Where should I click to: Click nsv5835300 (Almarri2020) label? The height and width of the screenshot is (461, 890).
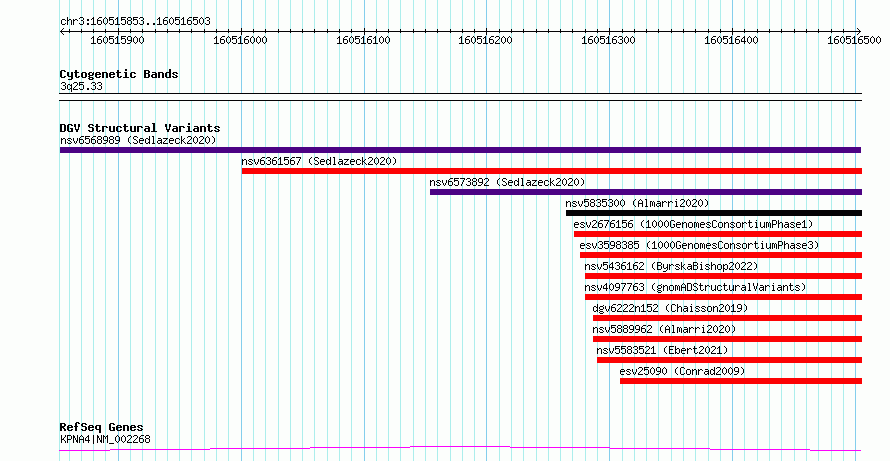coord(637,203)
